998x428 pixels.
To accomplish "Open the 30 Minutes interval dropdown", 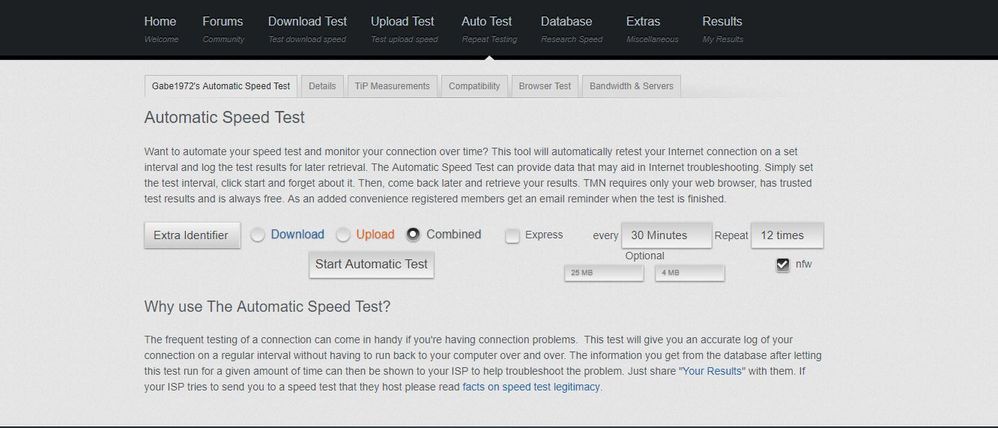I will (x=665, y=235).
